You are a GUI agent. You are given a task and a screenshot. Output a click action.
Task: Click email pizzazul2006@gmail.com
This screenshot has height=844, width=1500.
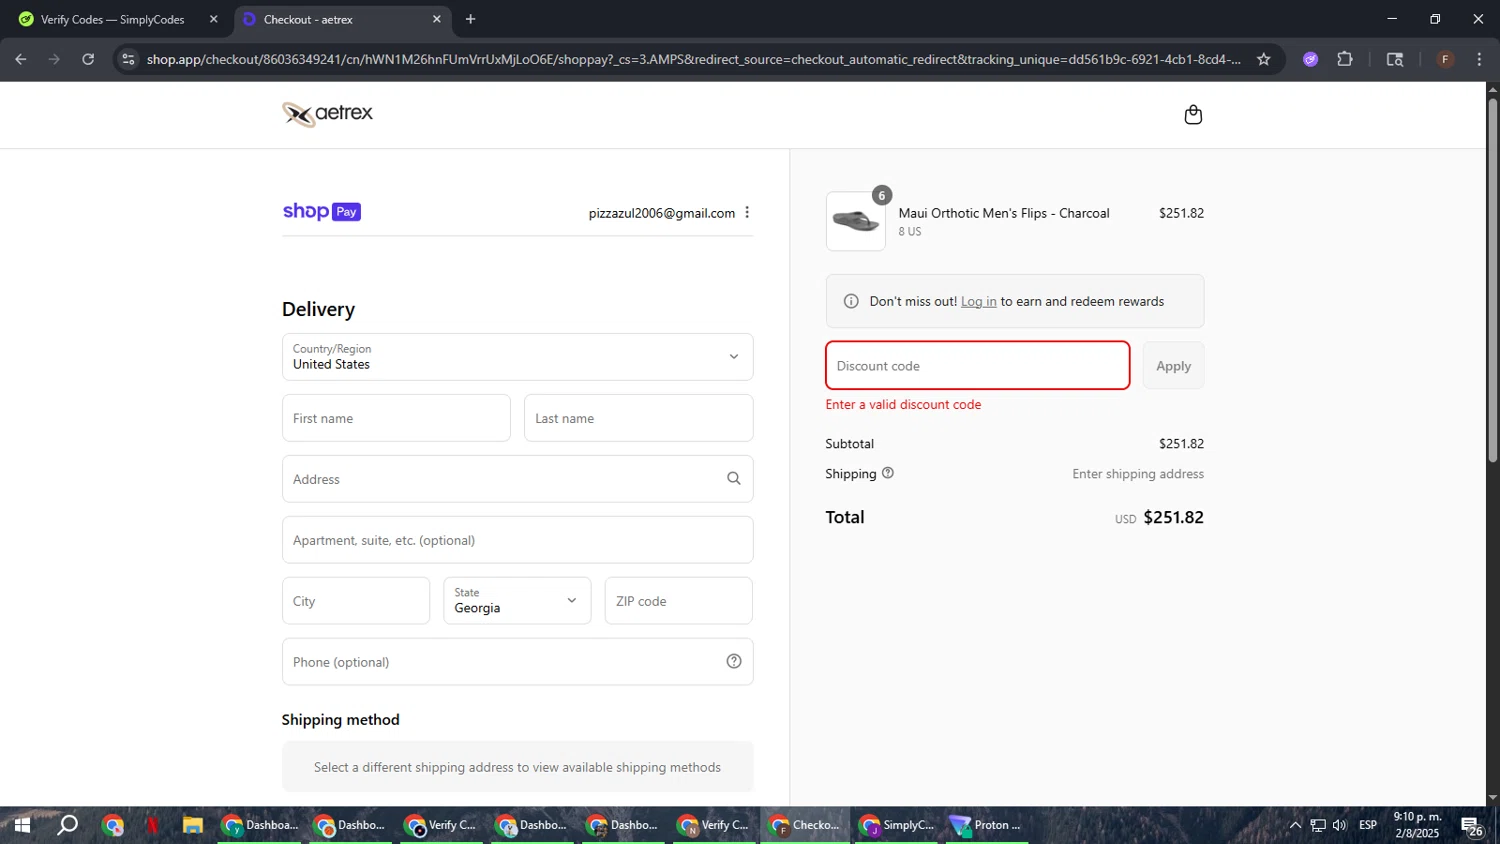click(662, 213)
